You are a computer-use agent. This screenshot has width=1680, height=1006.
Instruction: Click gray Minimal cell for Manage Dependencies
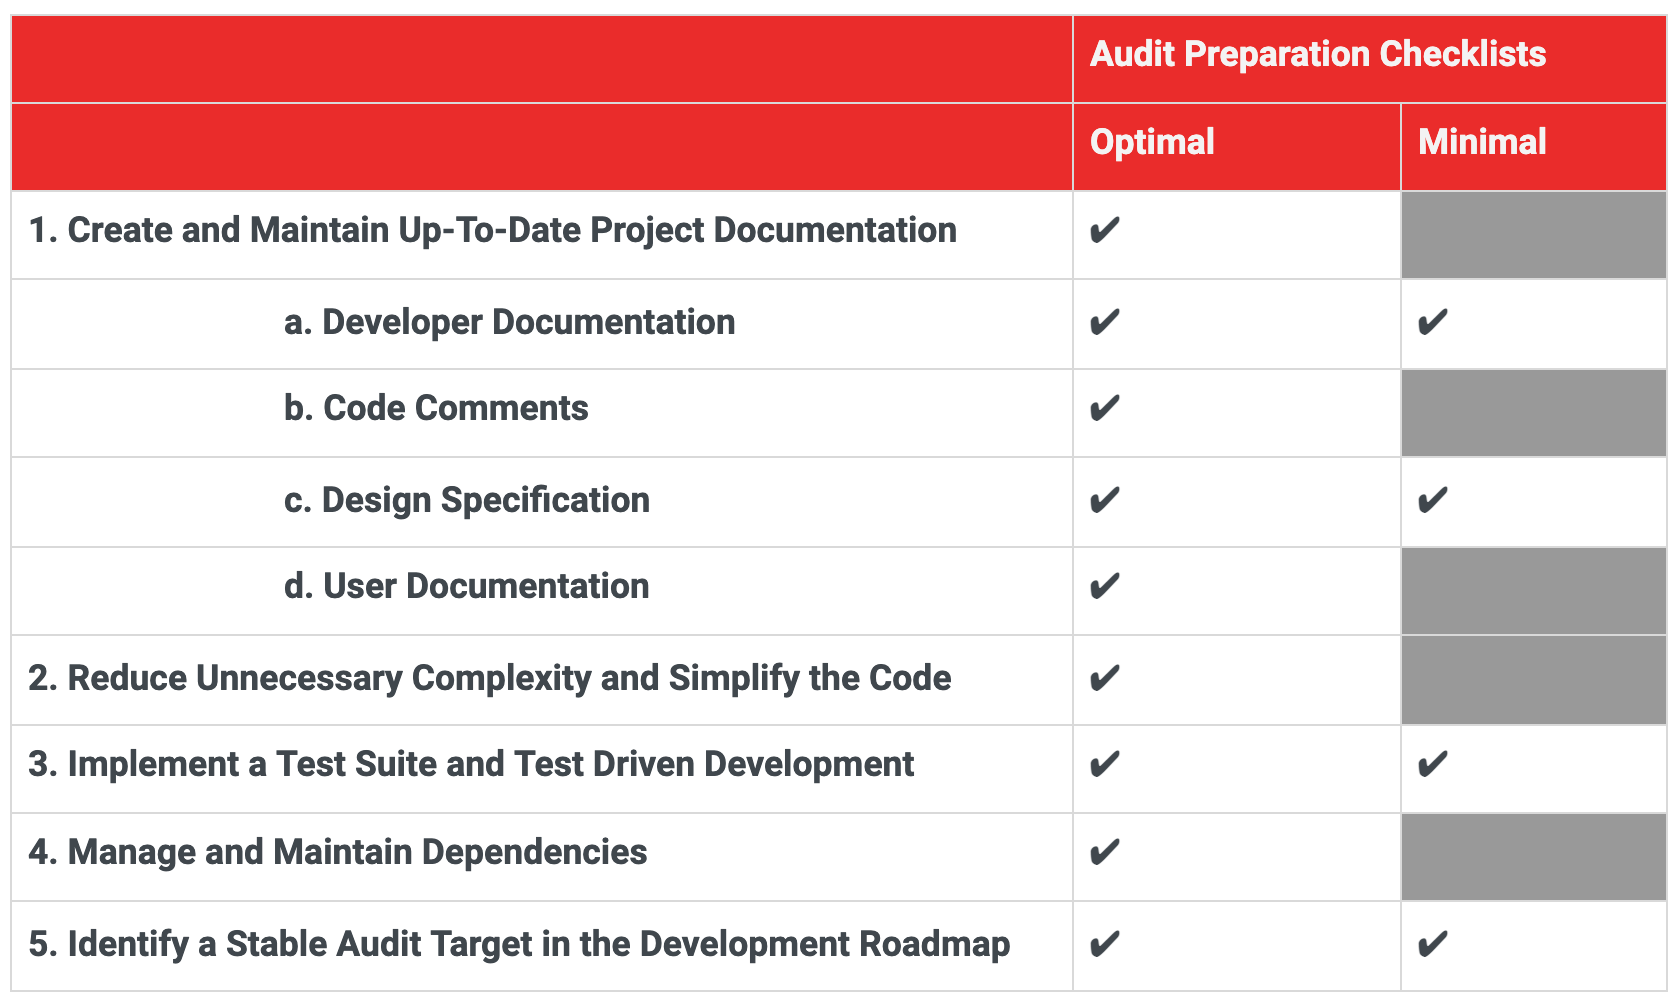click(x=1534, y=857)
